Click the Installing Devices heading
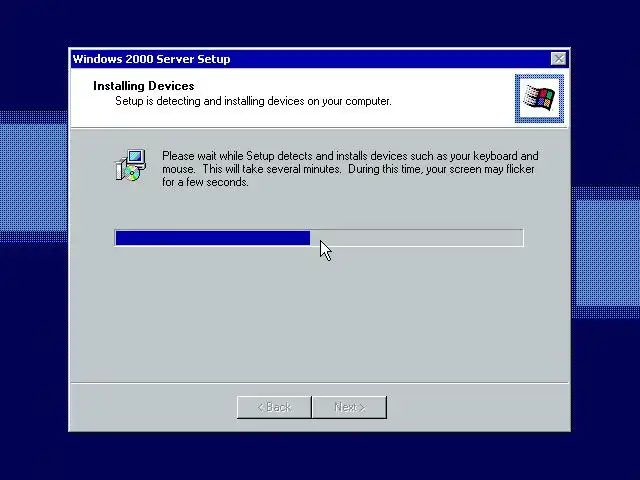 coord(144,86)
